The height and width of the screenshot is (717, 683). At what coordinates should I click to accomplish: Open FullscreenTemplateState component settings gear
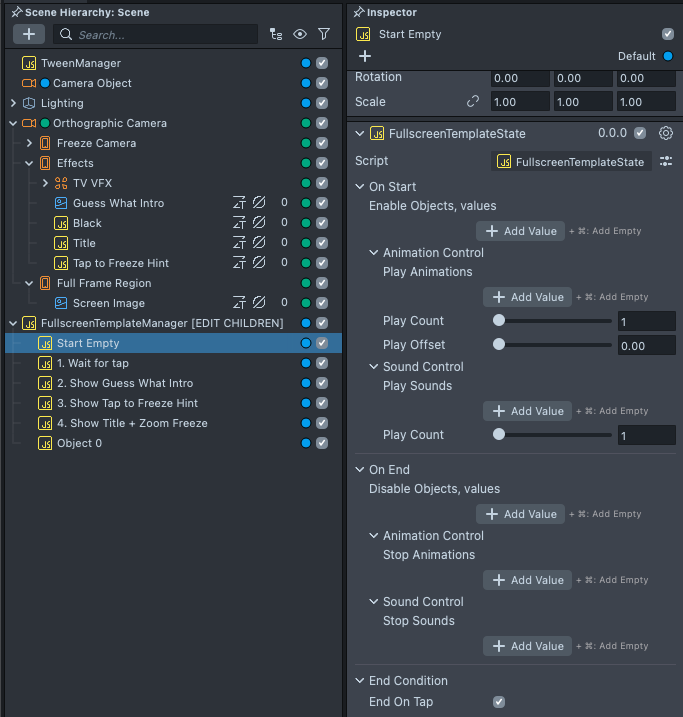(666, 133)
